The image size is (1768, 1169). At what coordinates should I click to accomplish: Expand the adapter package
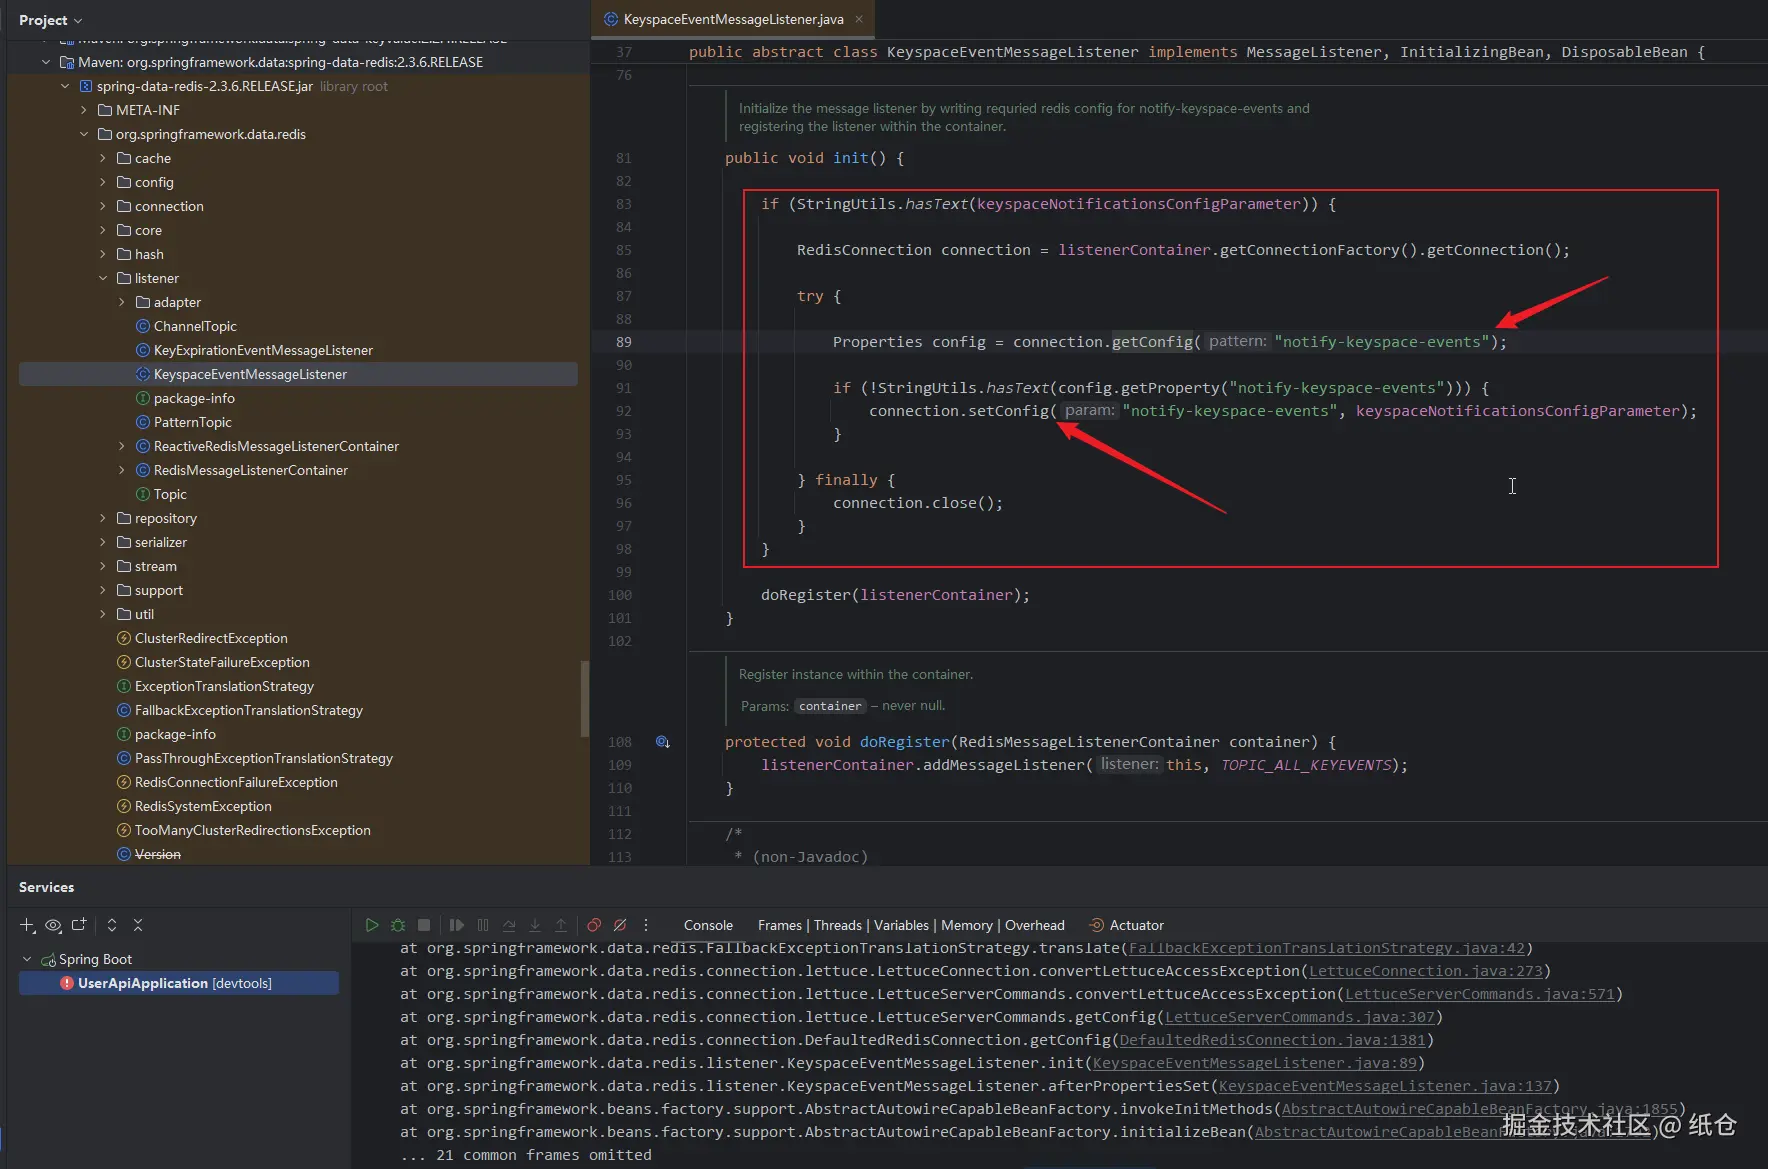122,302
